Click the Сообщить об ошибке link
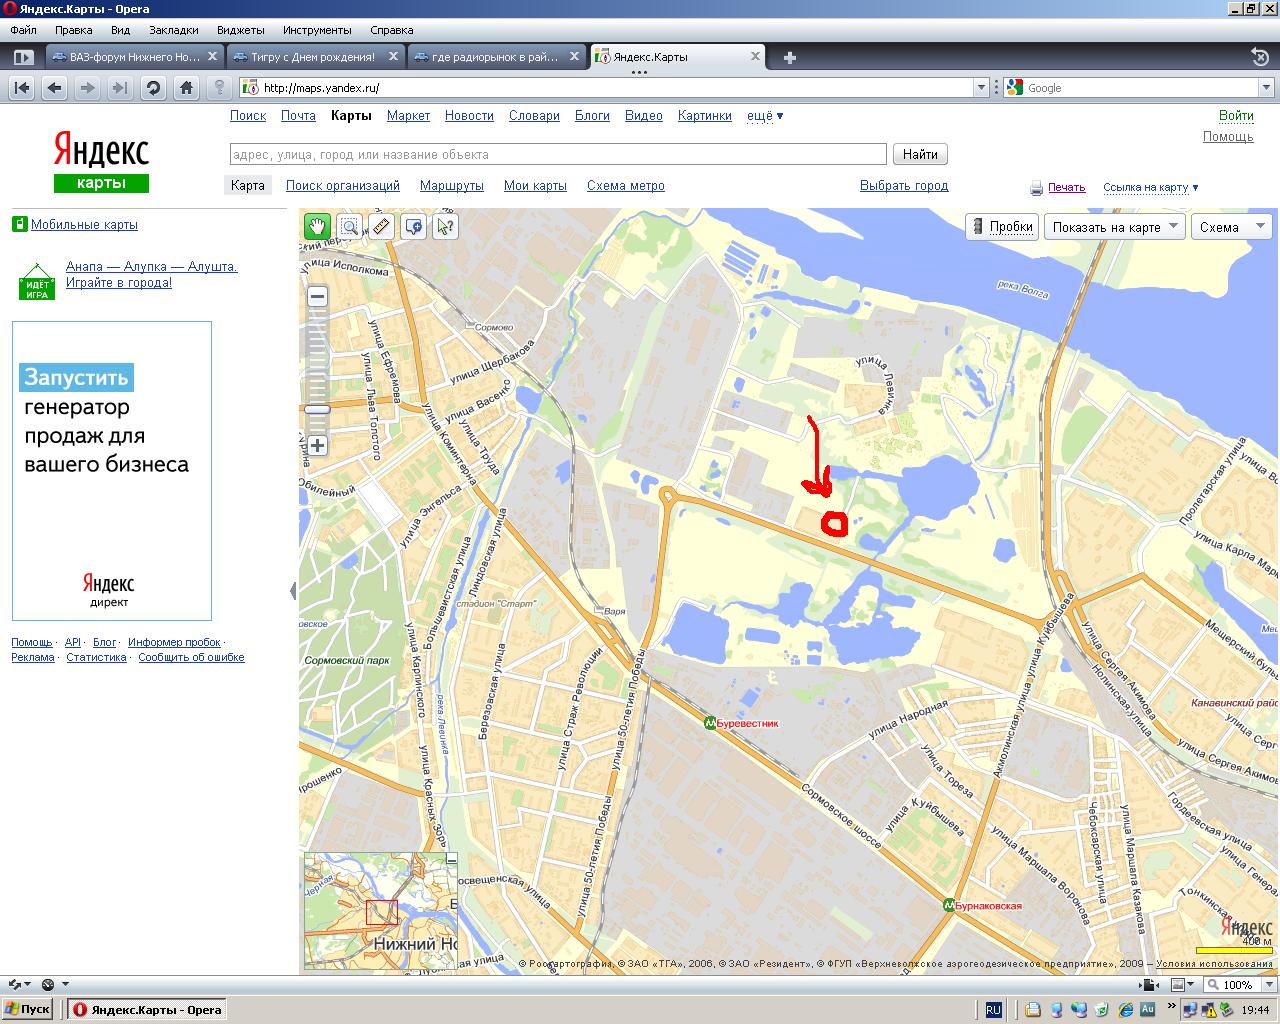The width and height of the screenshot is (1280, 1024). (x=191, y=658)
